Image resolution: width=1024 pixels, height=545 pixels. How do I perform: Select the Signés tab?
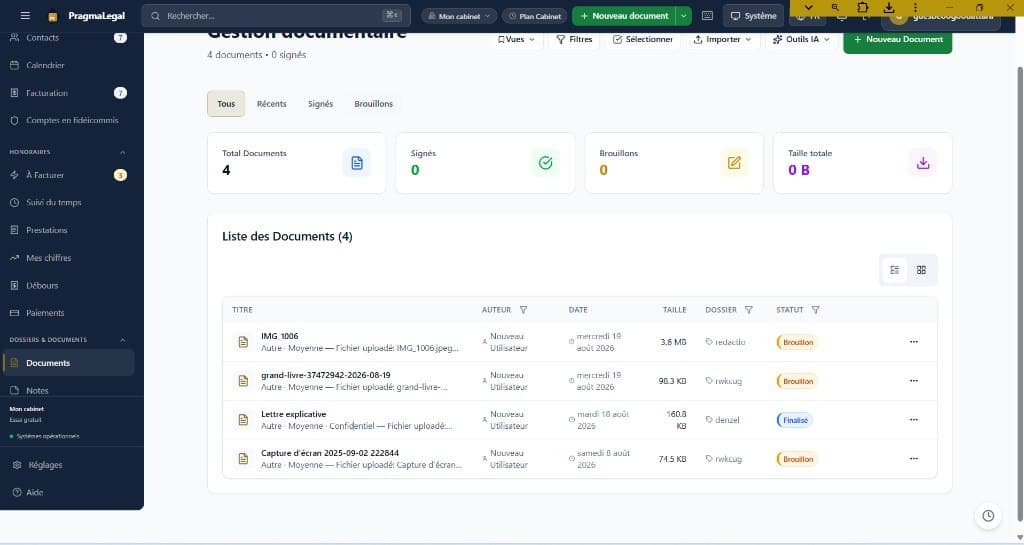click(320, 104)
